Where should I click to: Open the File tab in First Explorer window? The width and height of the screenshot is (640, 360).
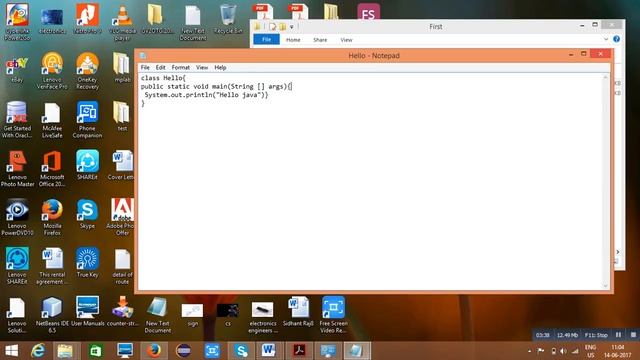[x=267, y=40]
